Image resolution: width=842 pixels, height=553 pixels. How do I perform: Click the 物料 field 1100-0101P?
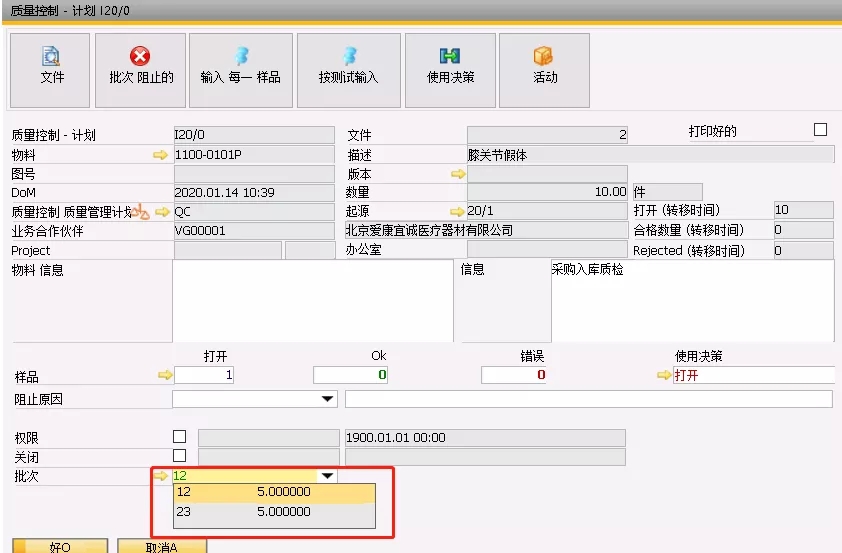pyautogui.click(x=254, y=155)
